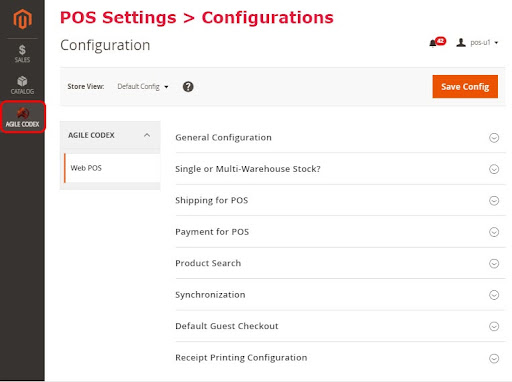View notifications via the bell icon
Screen dimensions: 512x382
point(437,42)
